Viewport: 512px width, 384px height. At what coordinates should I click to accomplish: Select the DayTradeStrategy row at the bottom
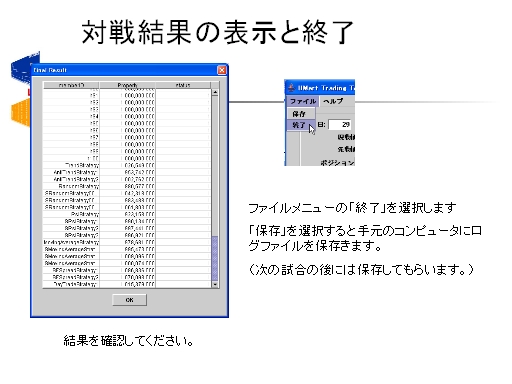click(x=127, y=284)
